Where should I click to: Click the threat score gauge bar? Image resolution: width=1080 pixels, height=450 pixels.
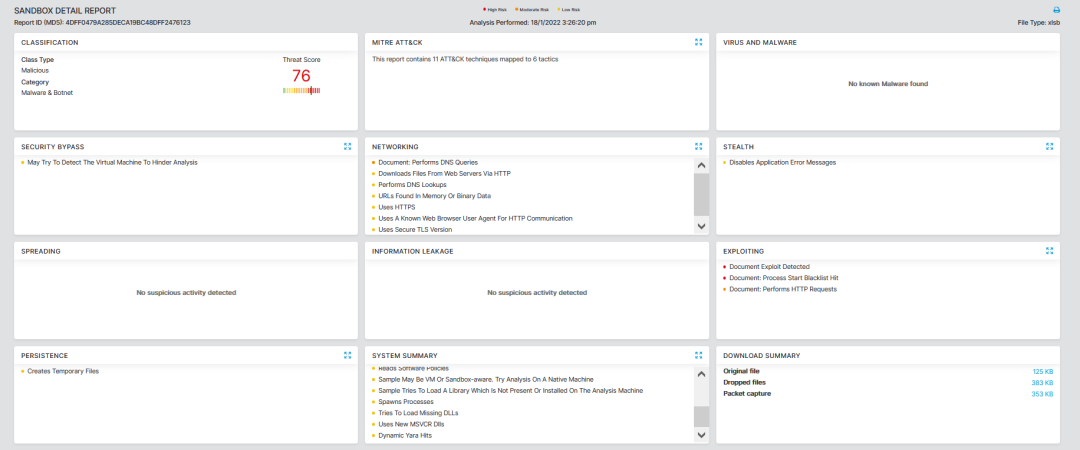(301, 90)
